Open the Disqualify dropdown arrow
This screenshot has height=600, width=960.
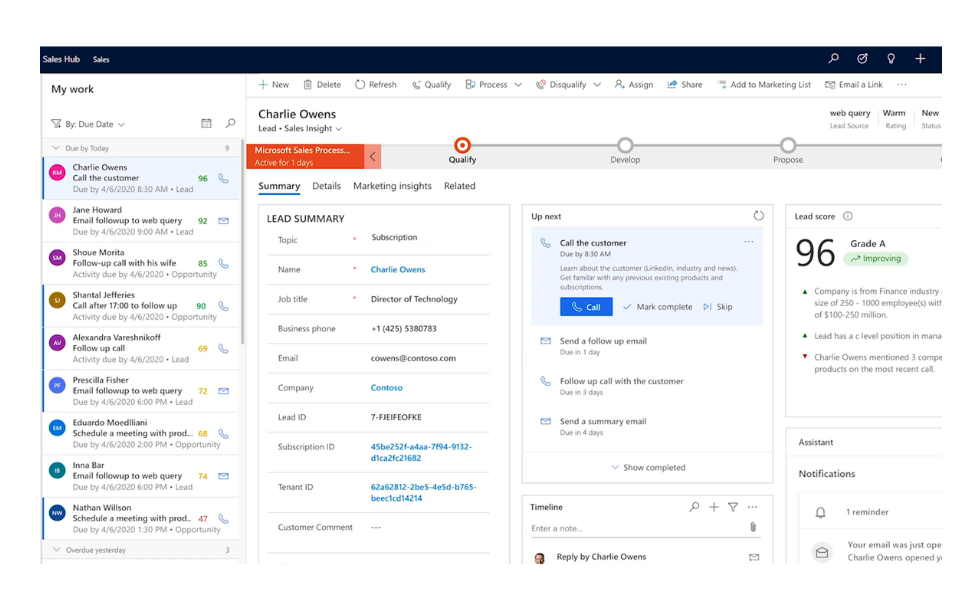[597, 84]
